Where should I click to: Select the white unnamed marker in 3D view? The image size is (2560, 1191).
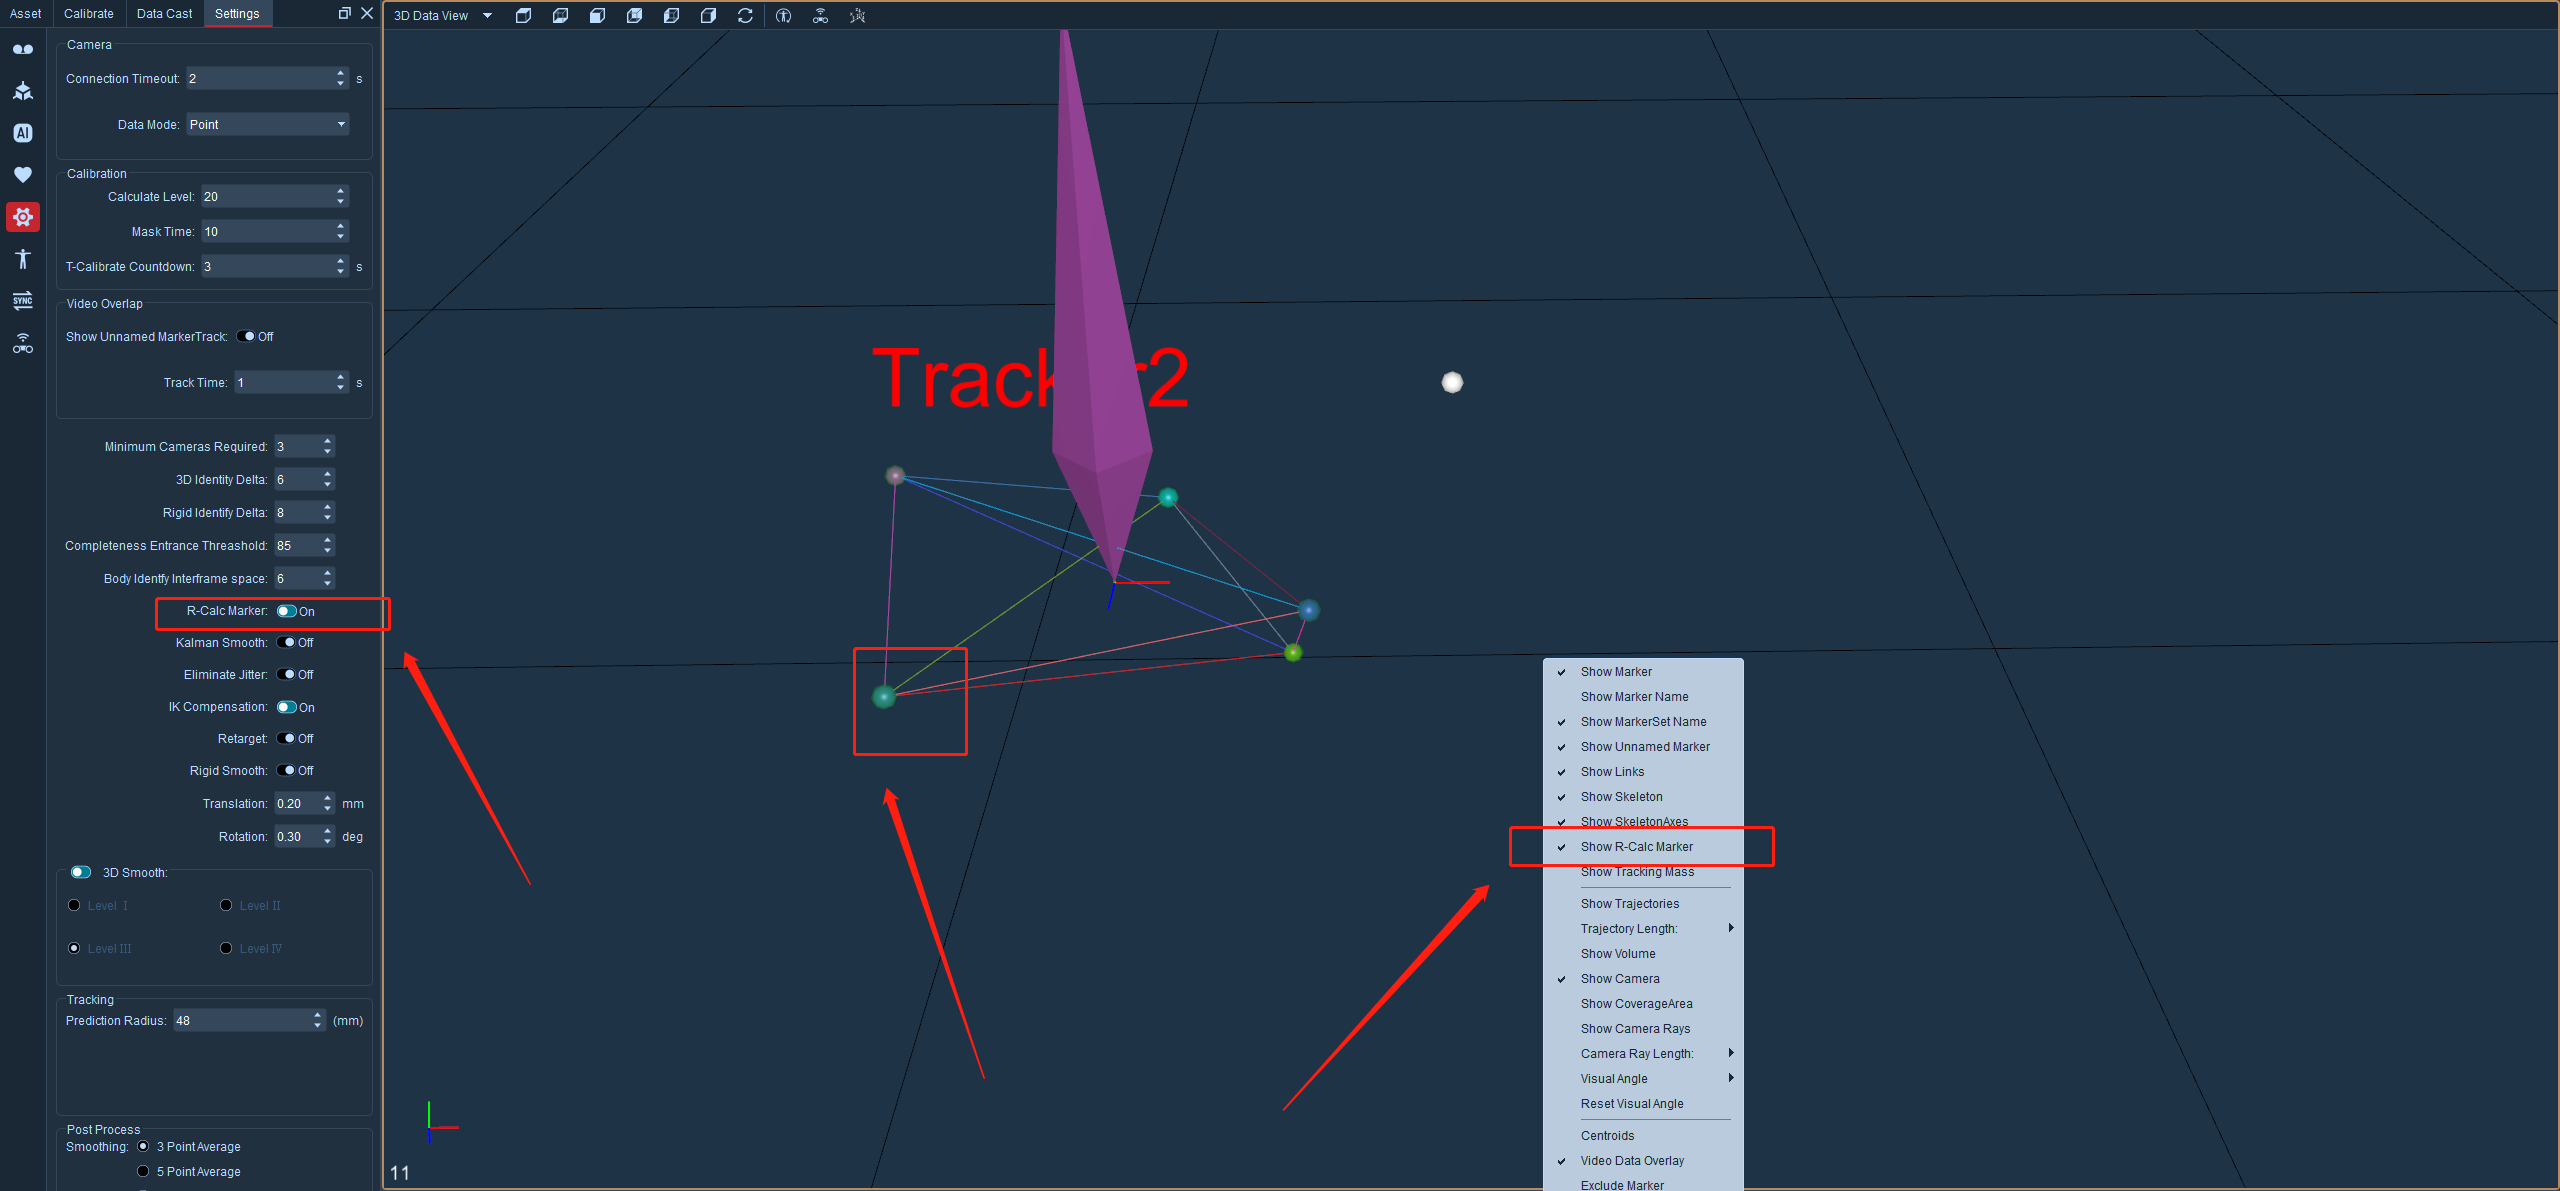click(1452, 382)
